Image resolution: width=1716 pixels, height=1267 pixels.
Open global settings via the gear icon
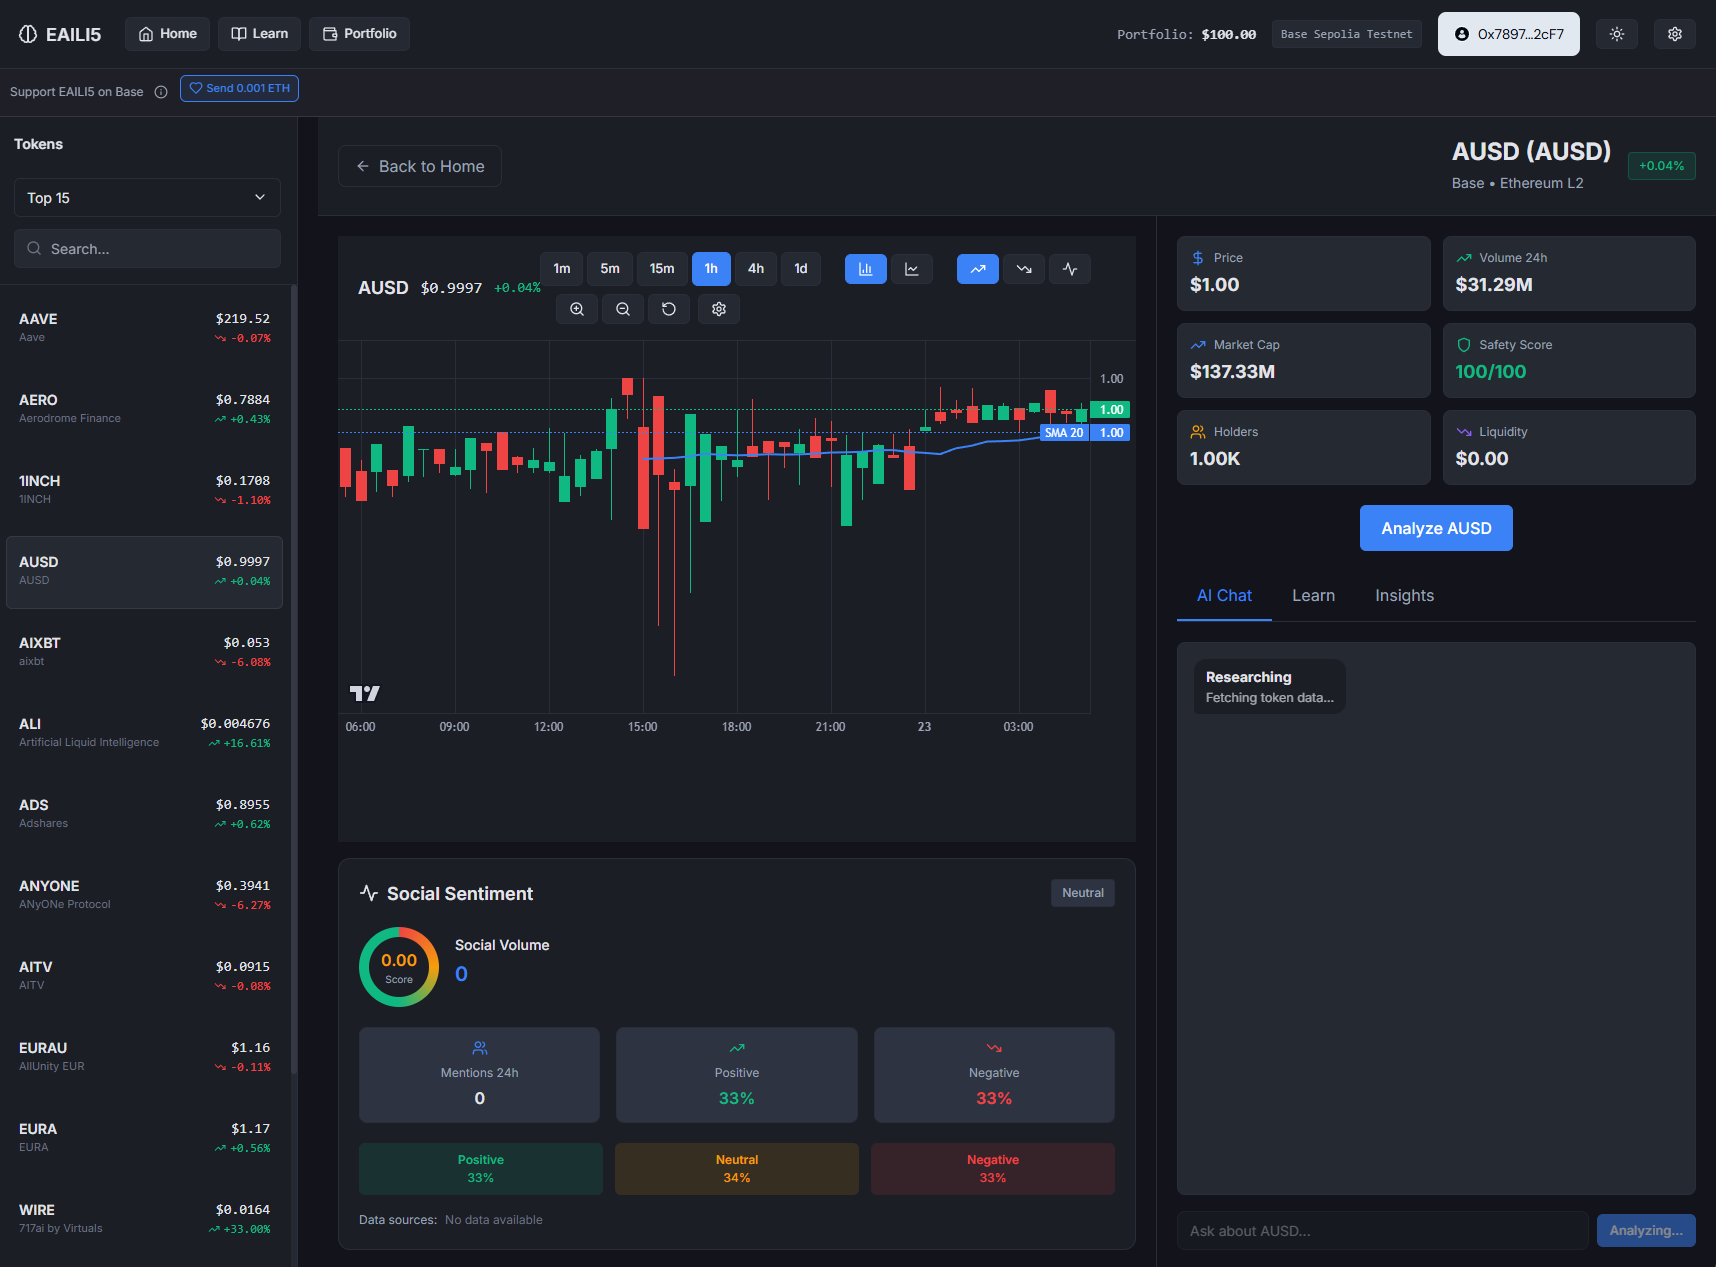(x=1673, y=33)
